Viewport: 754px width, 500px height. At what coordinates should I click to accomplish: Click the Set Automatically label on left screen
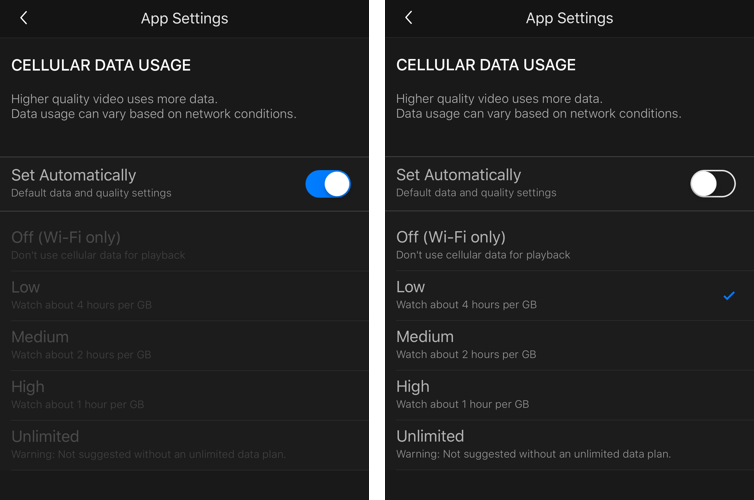[73, 175]
